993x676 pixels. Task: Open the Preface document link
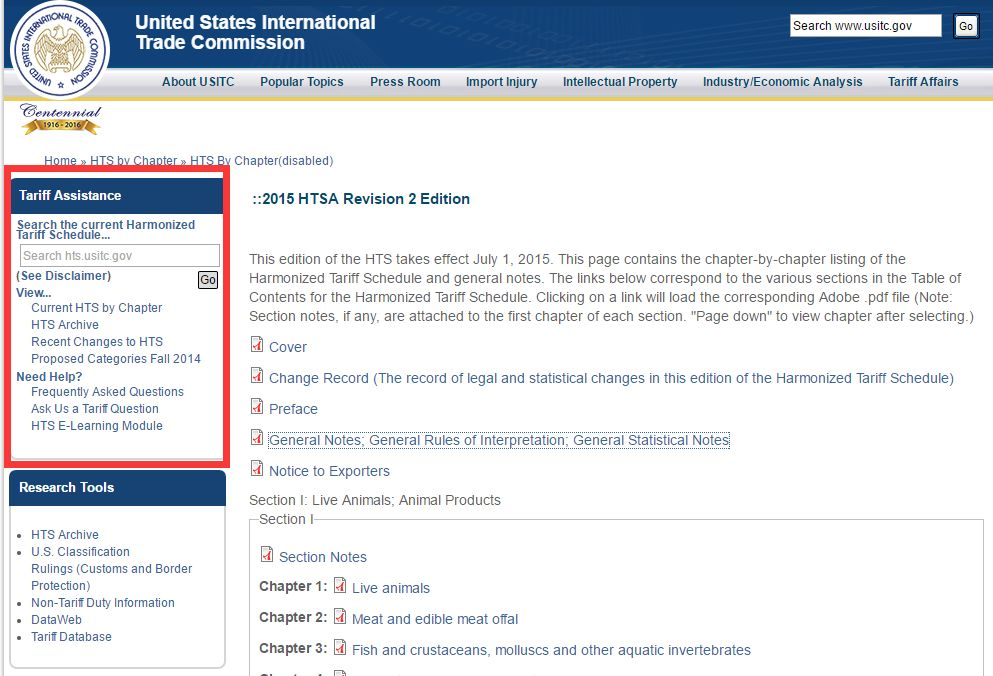293,409
